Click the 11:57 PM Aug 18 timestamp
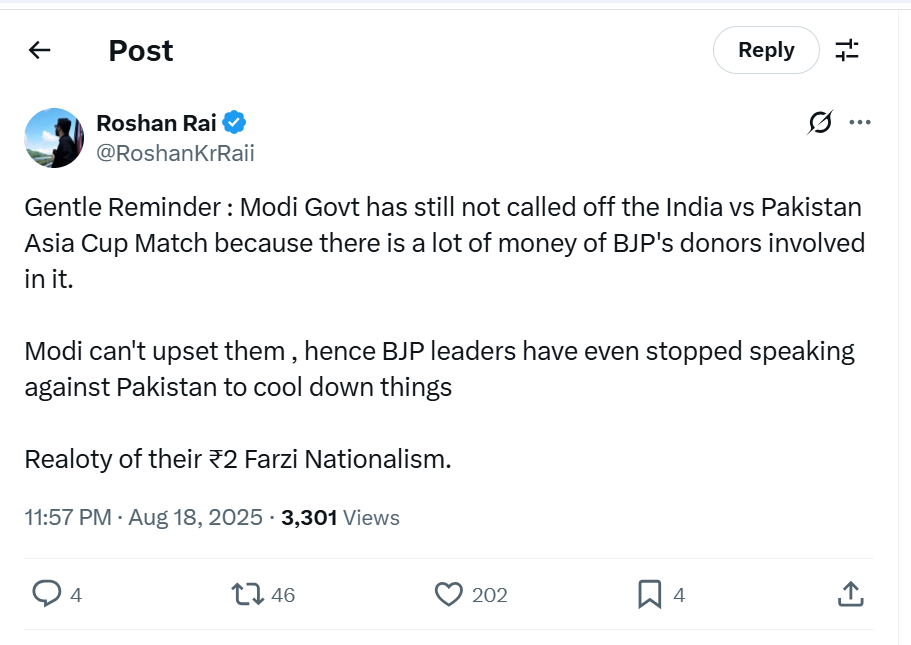 click(x=144, y=518)
